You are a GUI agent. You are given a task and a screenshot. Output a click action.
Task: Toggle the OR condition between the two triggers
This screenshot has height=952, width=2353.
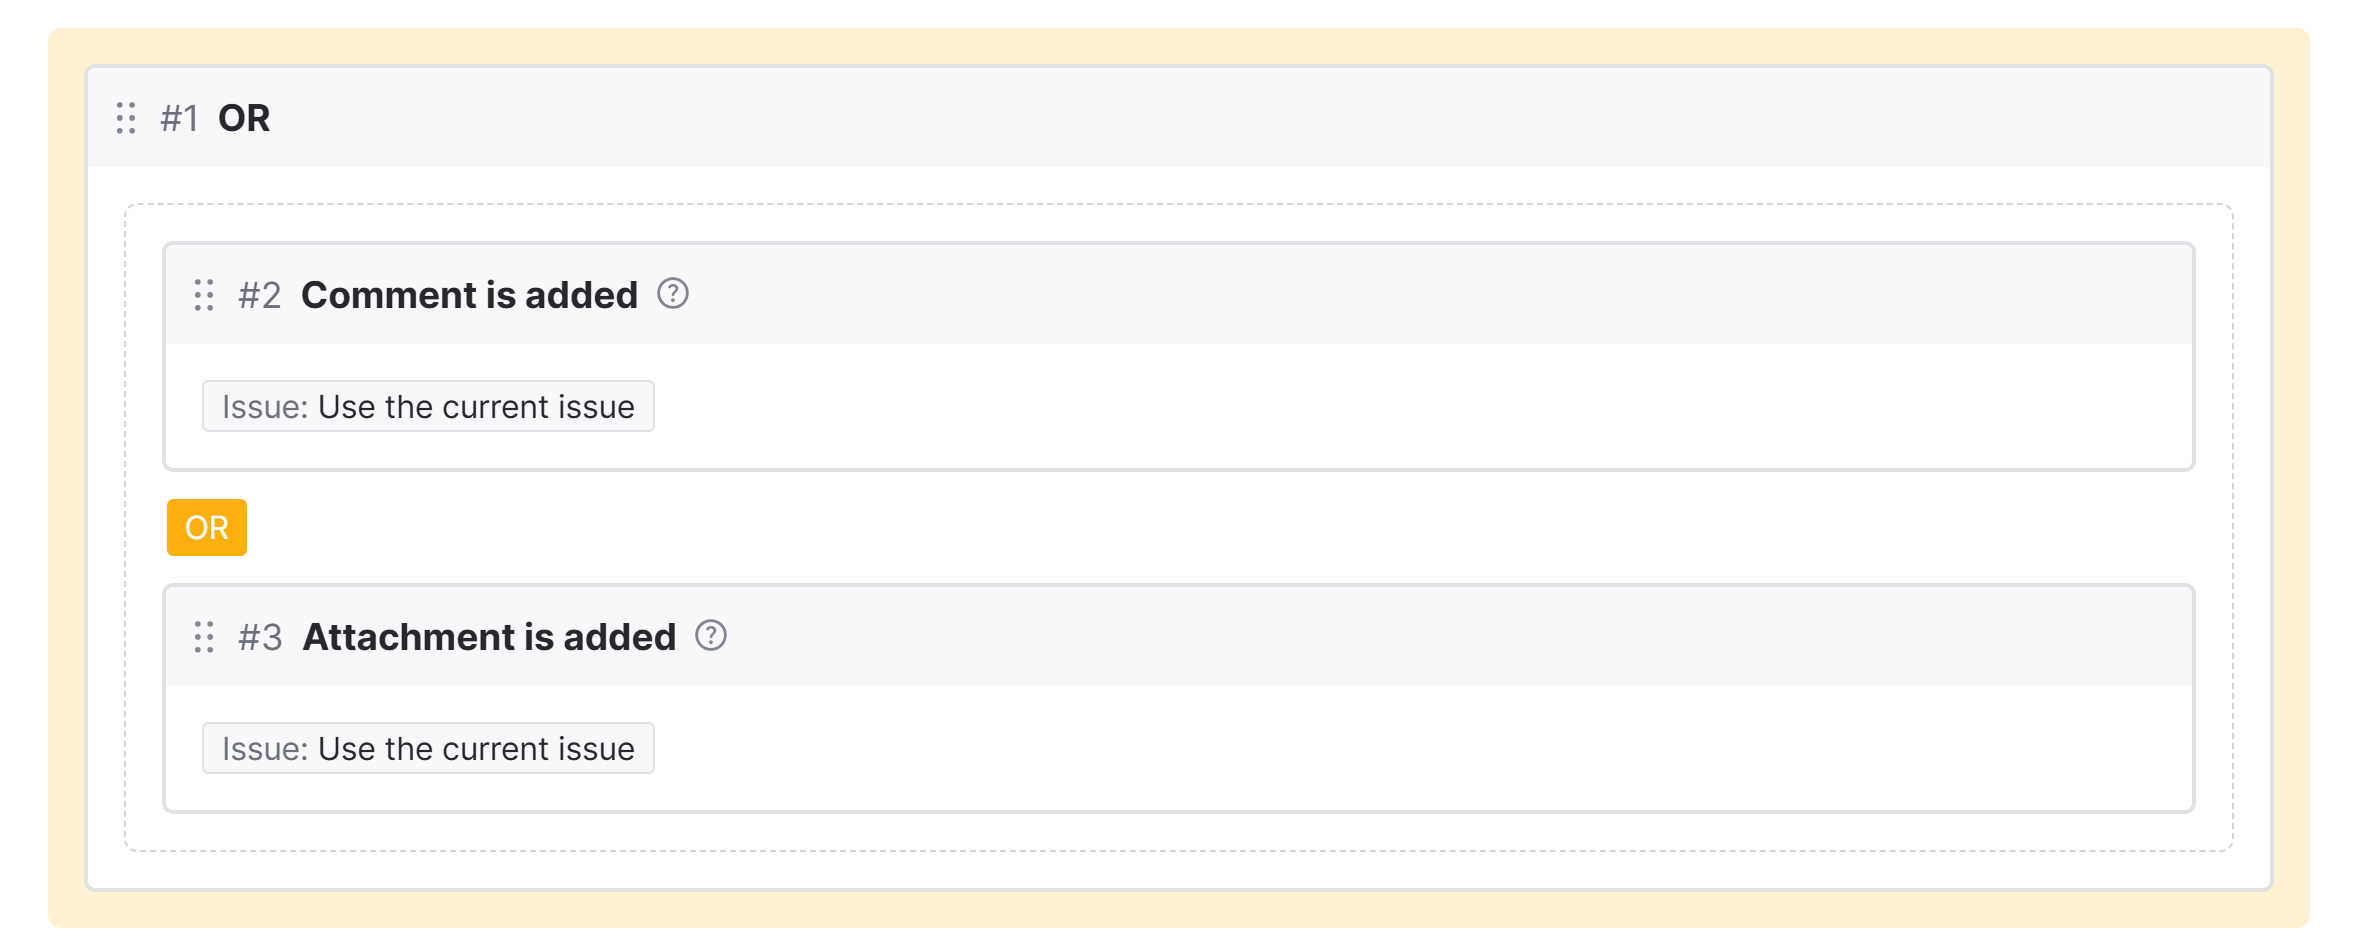(x=206, y=527)
